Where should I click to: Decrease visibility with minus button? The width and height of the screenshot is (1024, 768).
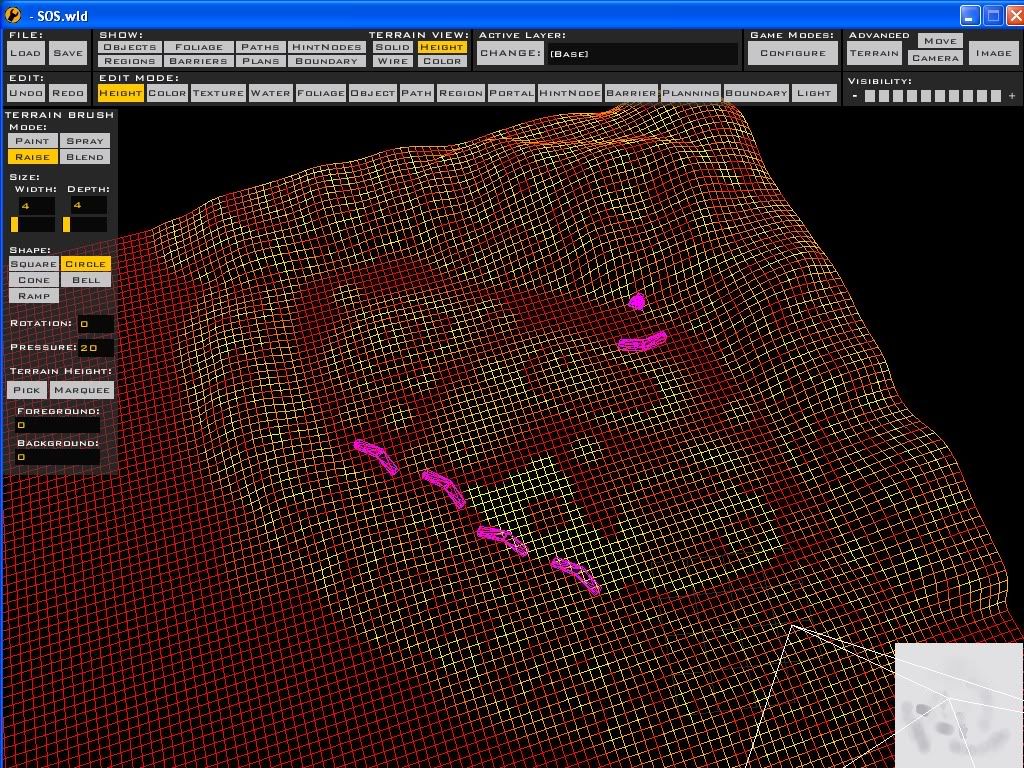854,96
